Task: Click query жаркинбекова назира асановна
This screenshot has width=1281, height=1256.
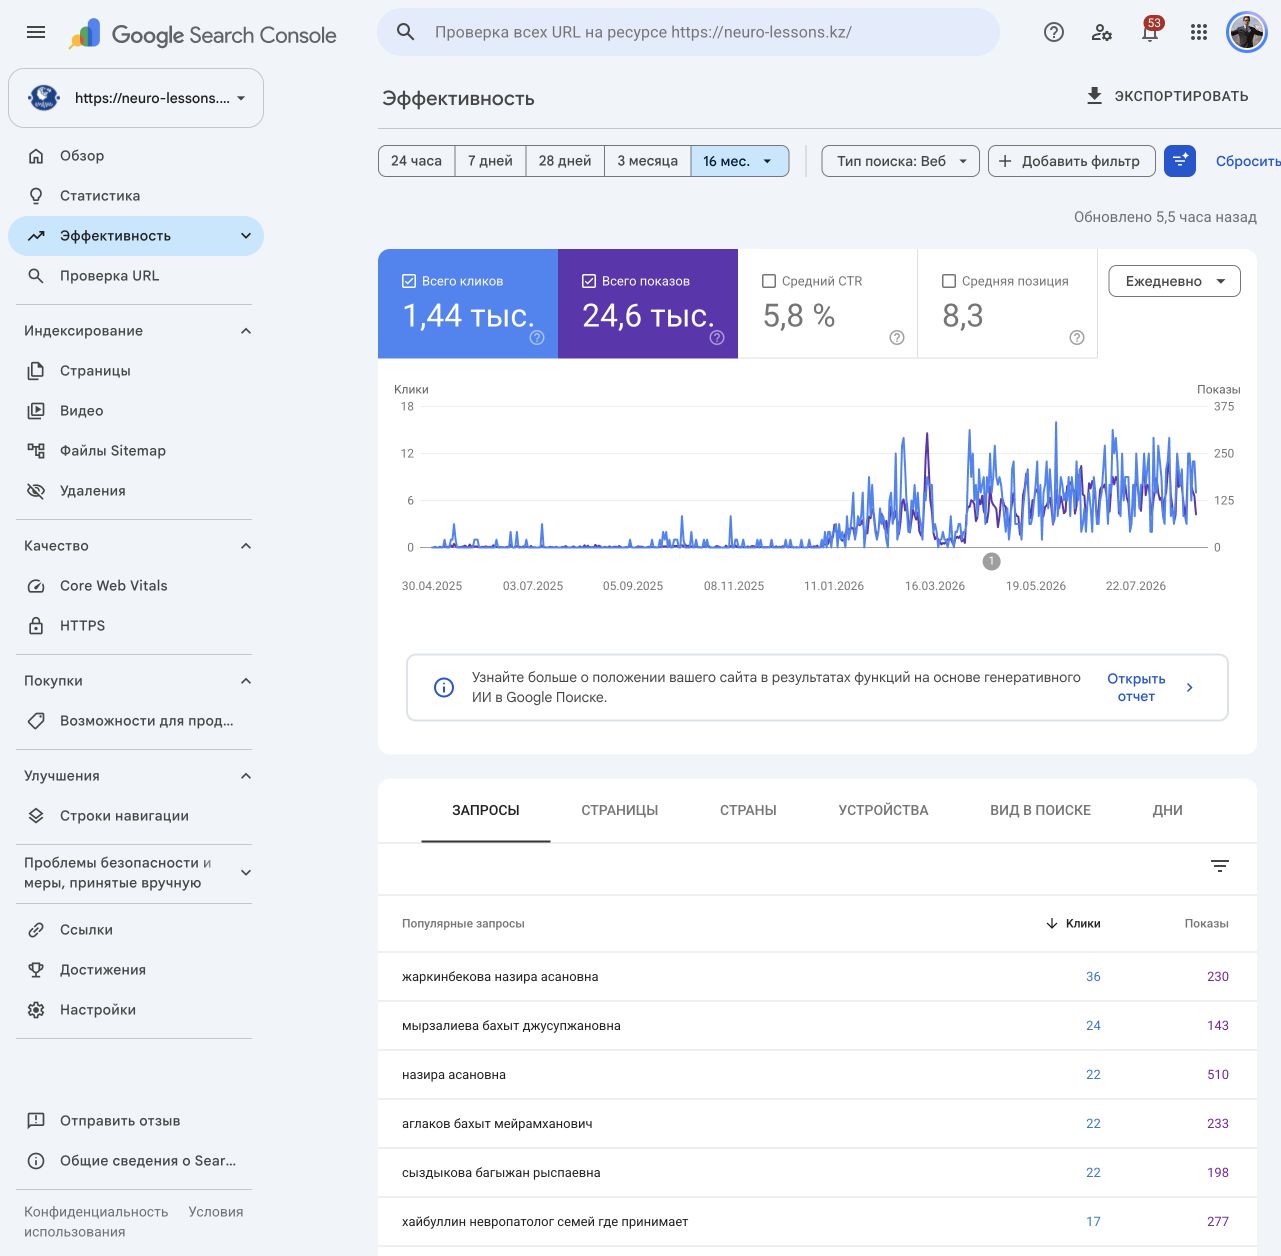Action: click(x=500, y=977)
